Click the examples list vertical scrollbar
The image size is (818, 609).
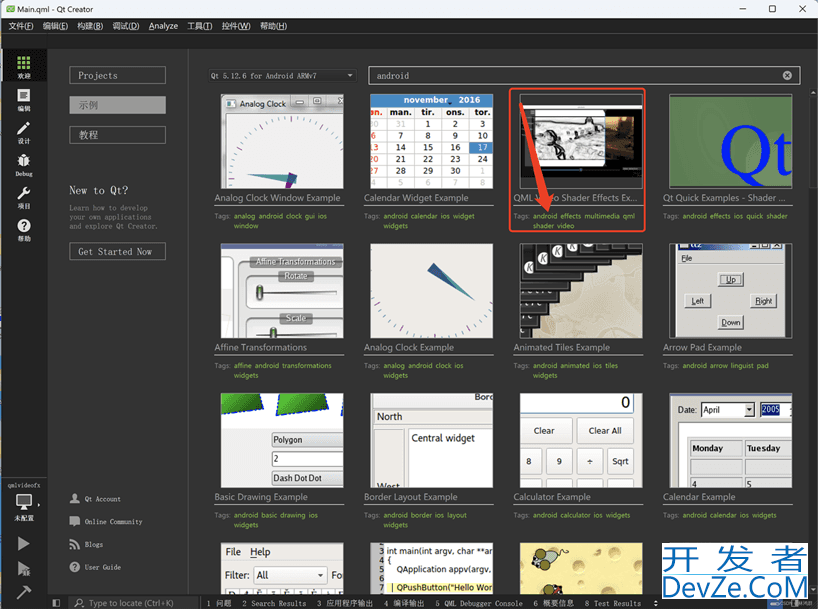(x=813, y=141)
